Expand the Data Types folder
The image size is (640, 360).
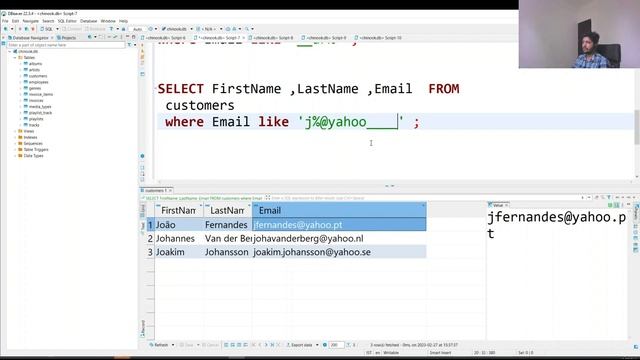tap(15, 156)
